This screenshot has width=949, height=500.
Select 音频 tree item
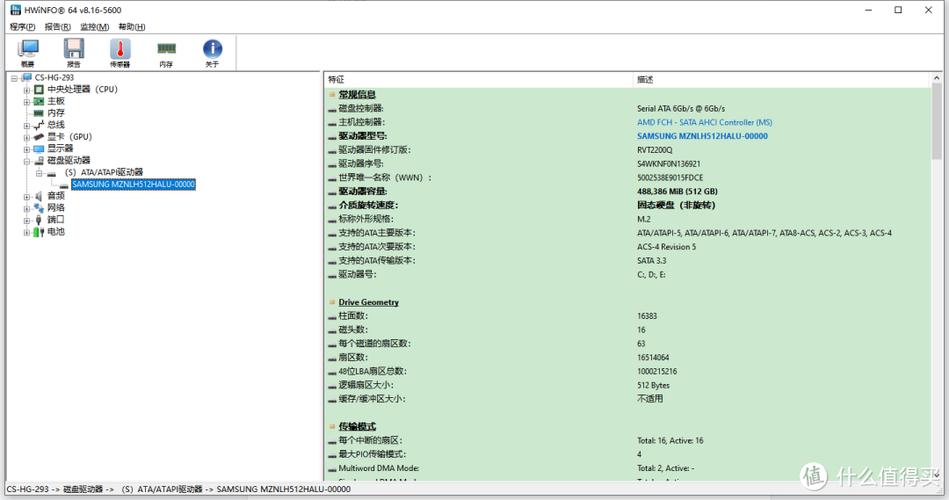pyautogui.click(x=56, y=196)
